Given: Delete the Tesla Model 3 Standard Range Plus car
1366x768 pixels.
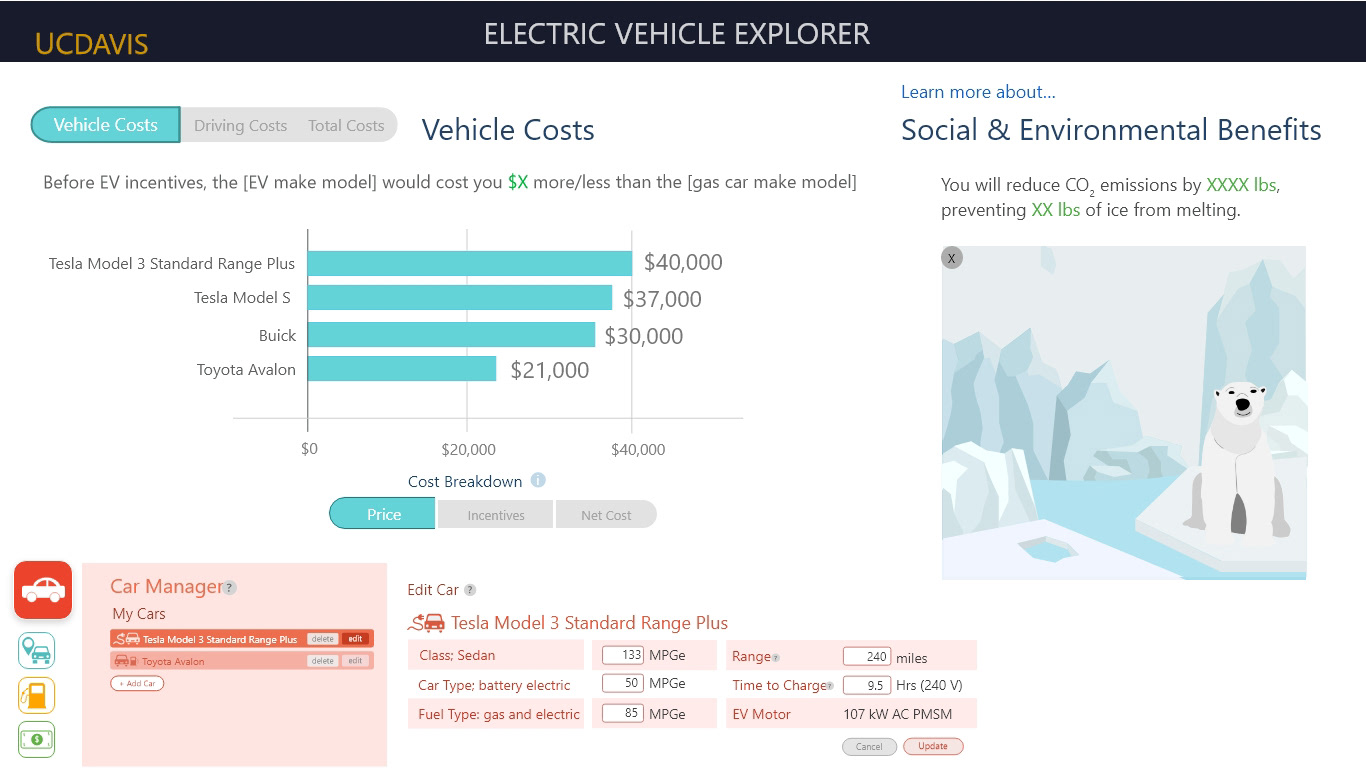Looking at the screenshot, I should (x=322, y=639).
